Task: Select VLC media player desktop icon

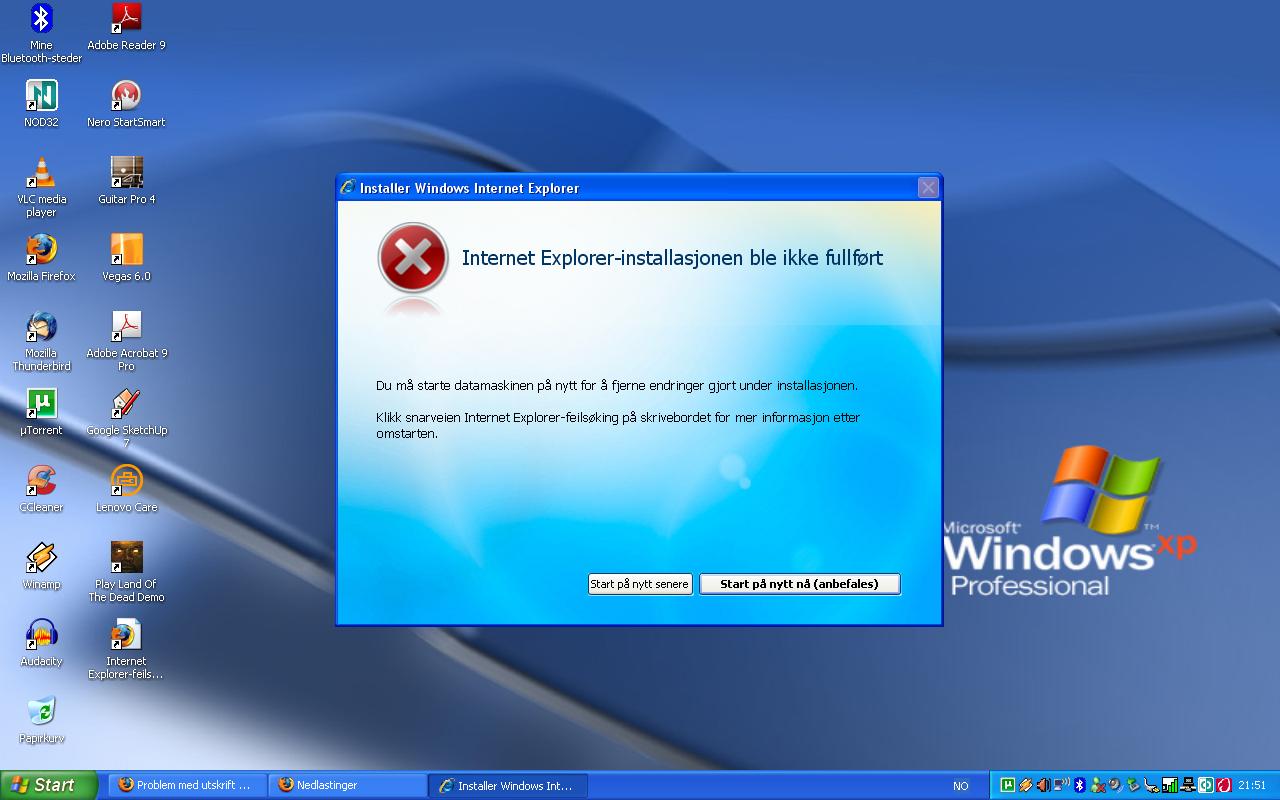Action: pyautogui.click(x=41, y=188)
